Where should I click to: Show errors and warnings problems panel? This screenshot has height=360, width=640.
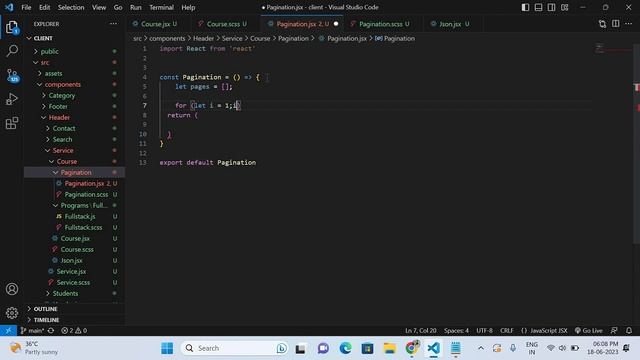tap(74, 330)
